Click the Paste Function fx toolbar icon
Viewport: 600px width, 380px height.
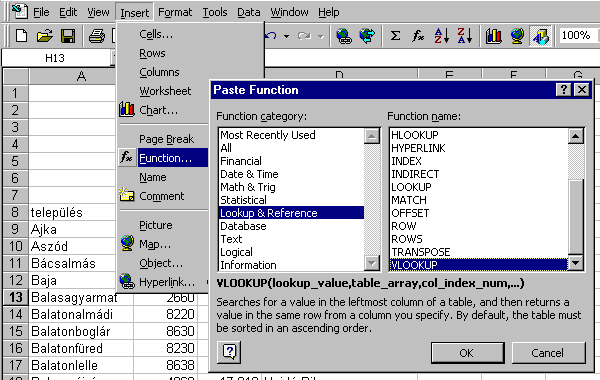[418, 36]
